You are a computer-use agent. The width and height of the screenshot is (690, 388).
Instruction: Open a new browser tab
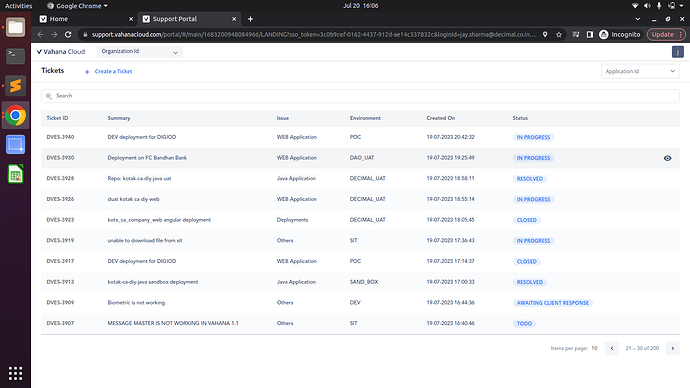coord(250,19)
